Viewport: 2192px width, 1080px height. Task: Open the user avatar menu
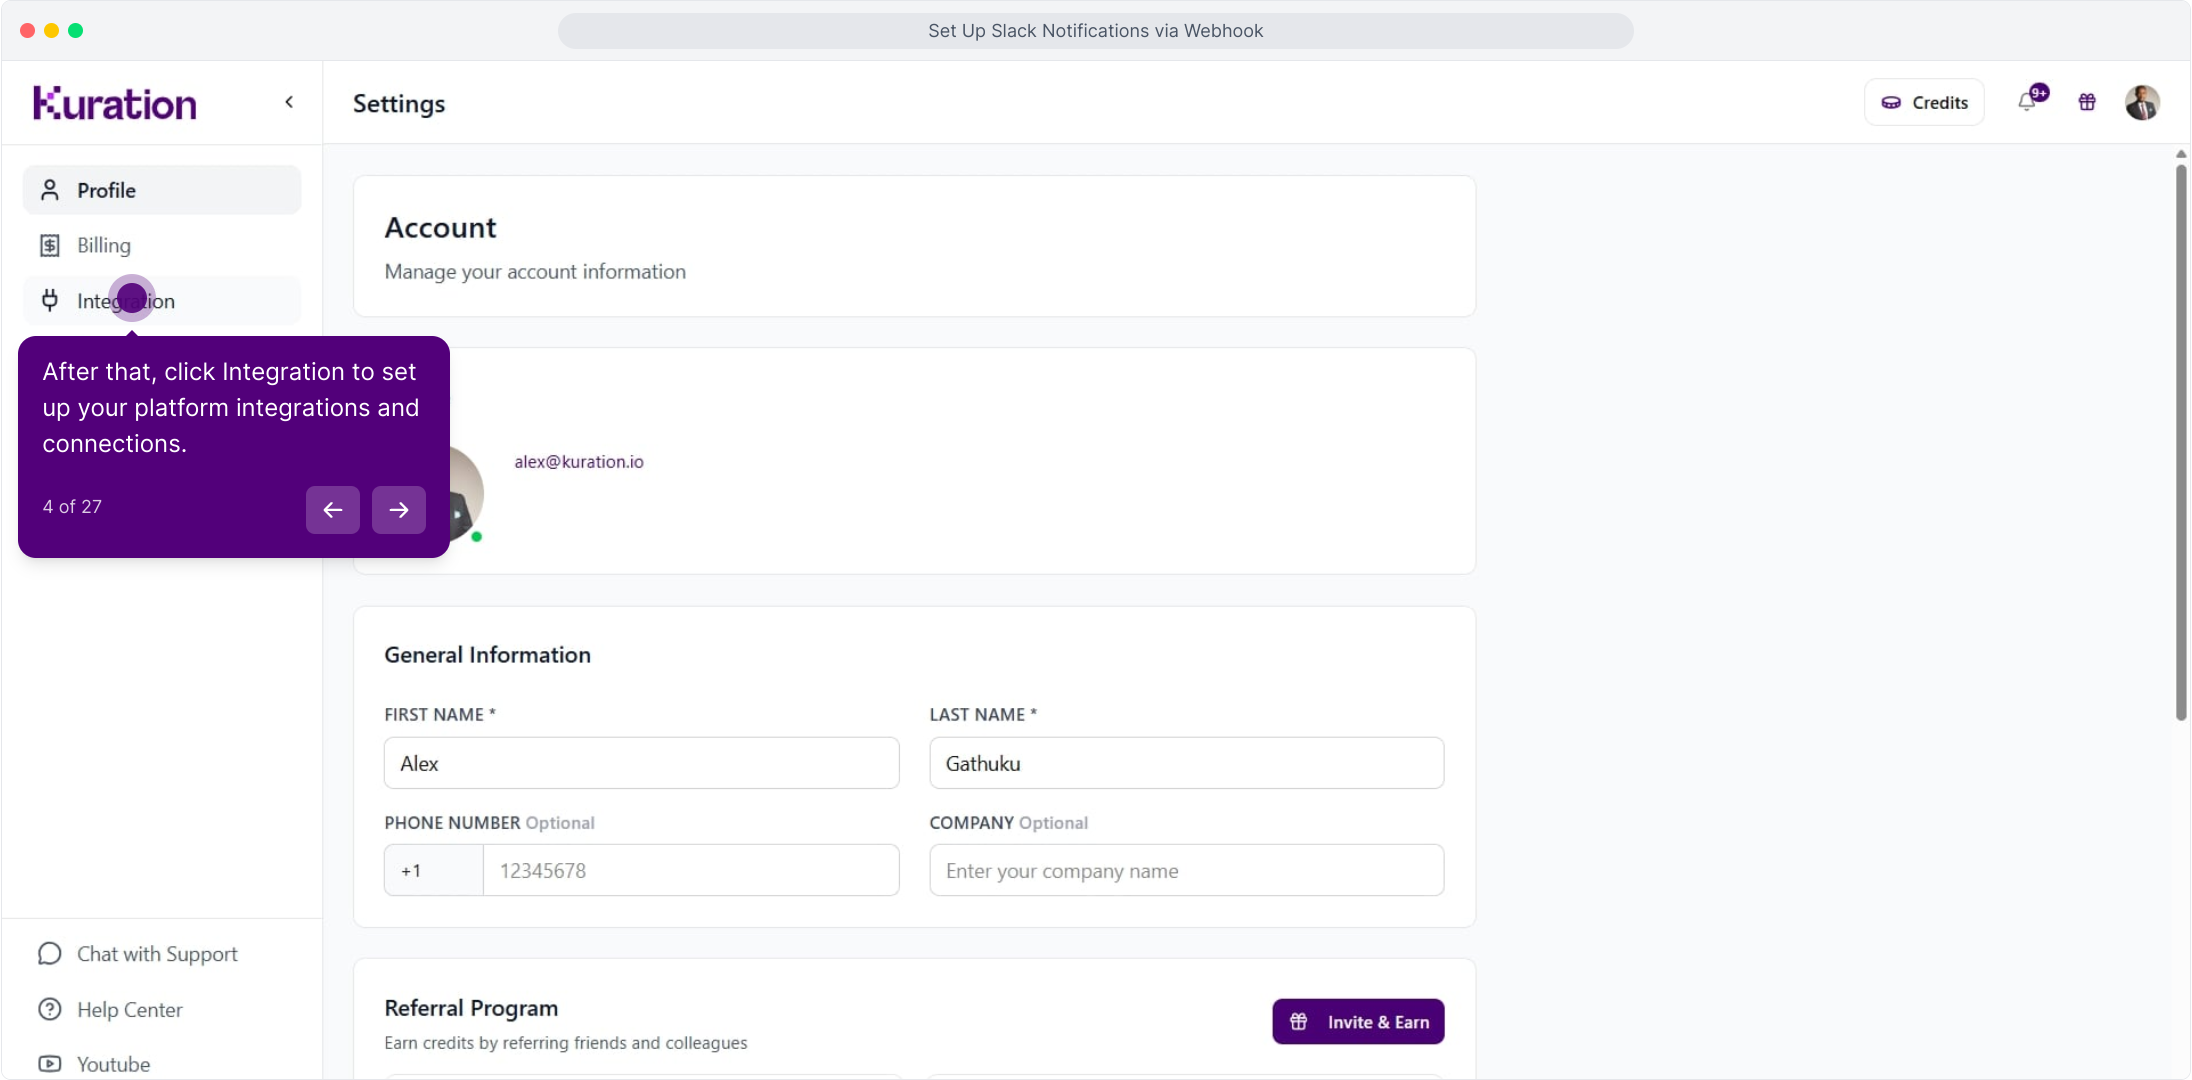pyautogui.click(x=2142, y=102)
